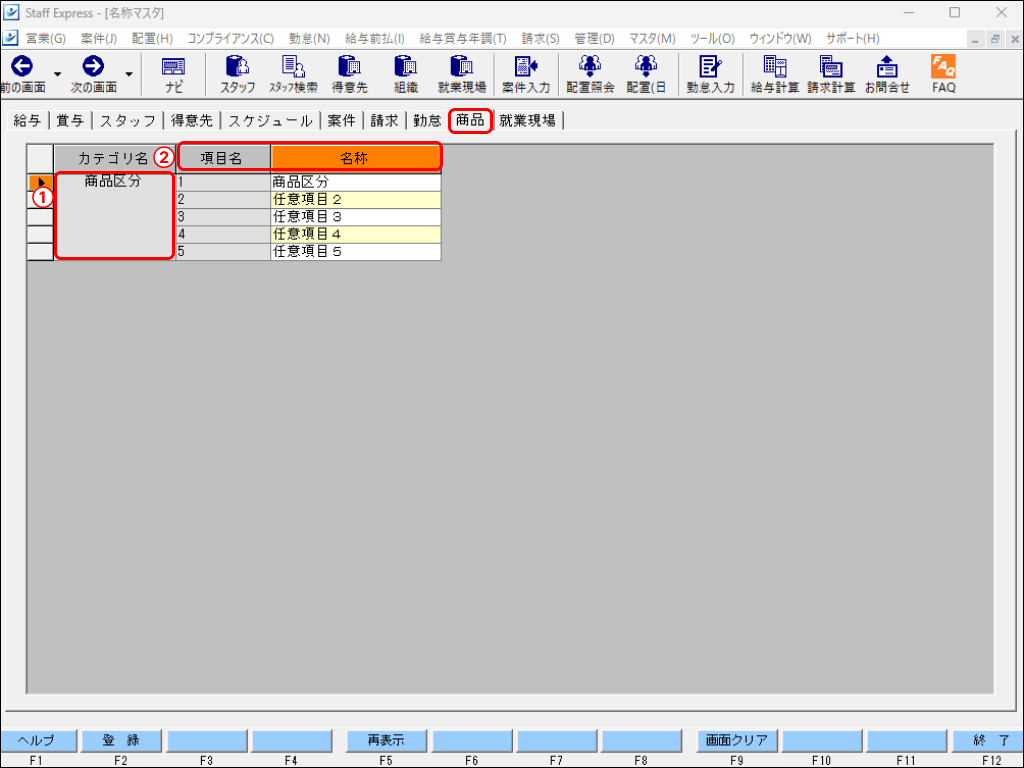Image resolution: width=1024 pixels, height=768 pixels.
Task: Open the サポート(H) menu
Action: tap(853, 39)
